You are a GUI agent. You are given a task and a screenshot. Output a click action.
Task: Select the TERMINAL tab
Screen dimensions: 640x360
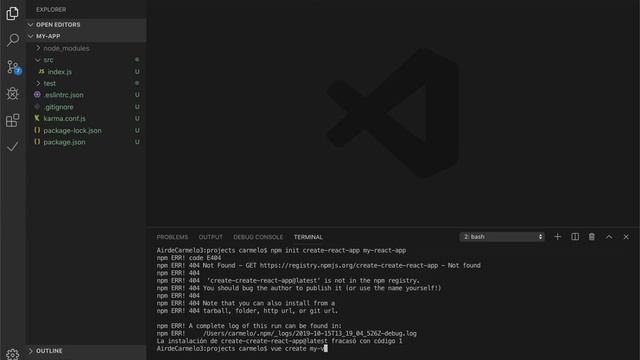(308, 237)
